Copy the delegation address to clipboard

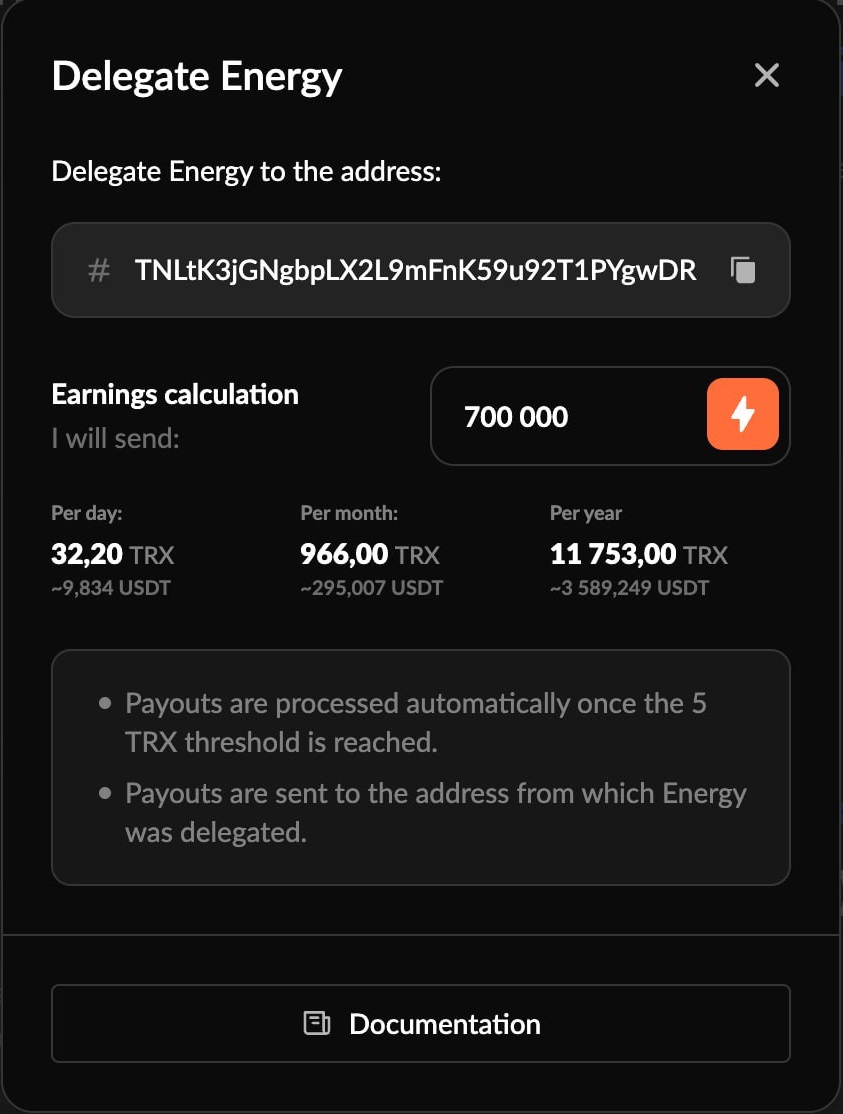tap(743, 270)
